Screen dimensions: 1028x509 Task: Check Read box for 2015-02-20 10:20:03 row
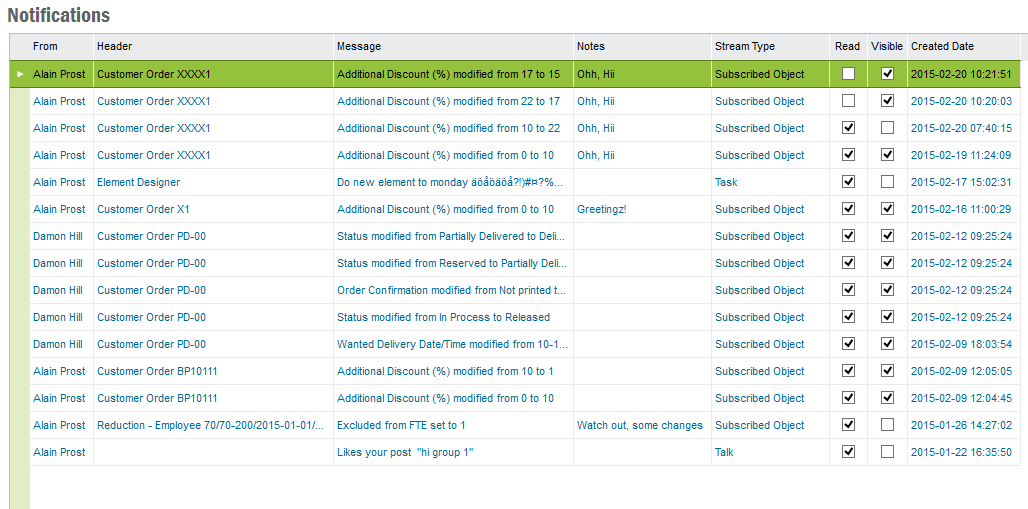tap(849, 101)
